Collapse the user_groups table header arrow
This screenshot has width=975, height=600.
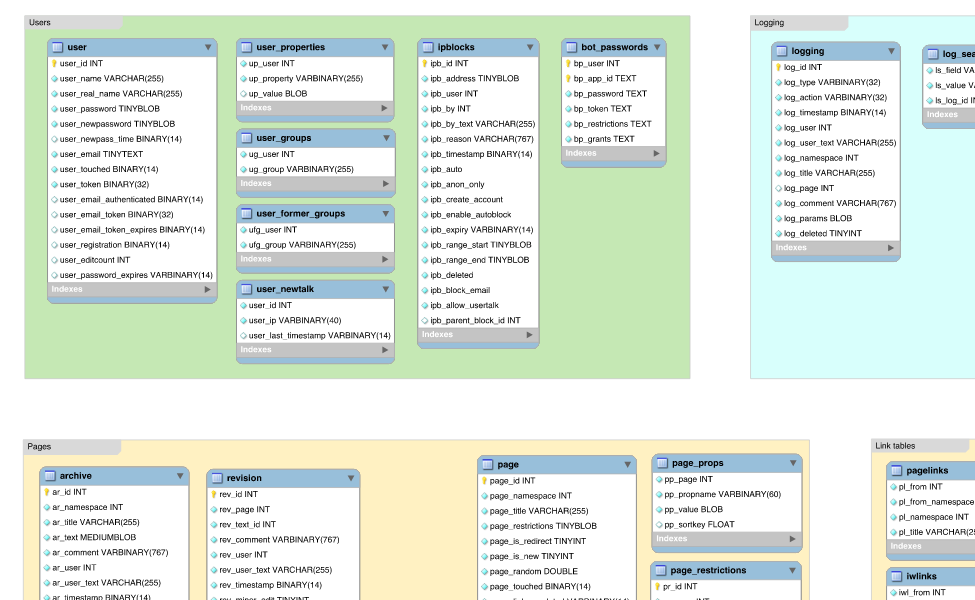pyautogui.click(x=386, y=138)
